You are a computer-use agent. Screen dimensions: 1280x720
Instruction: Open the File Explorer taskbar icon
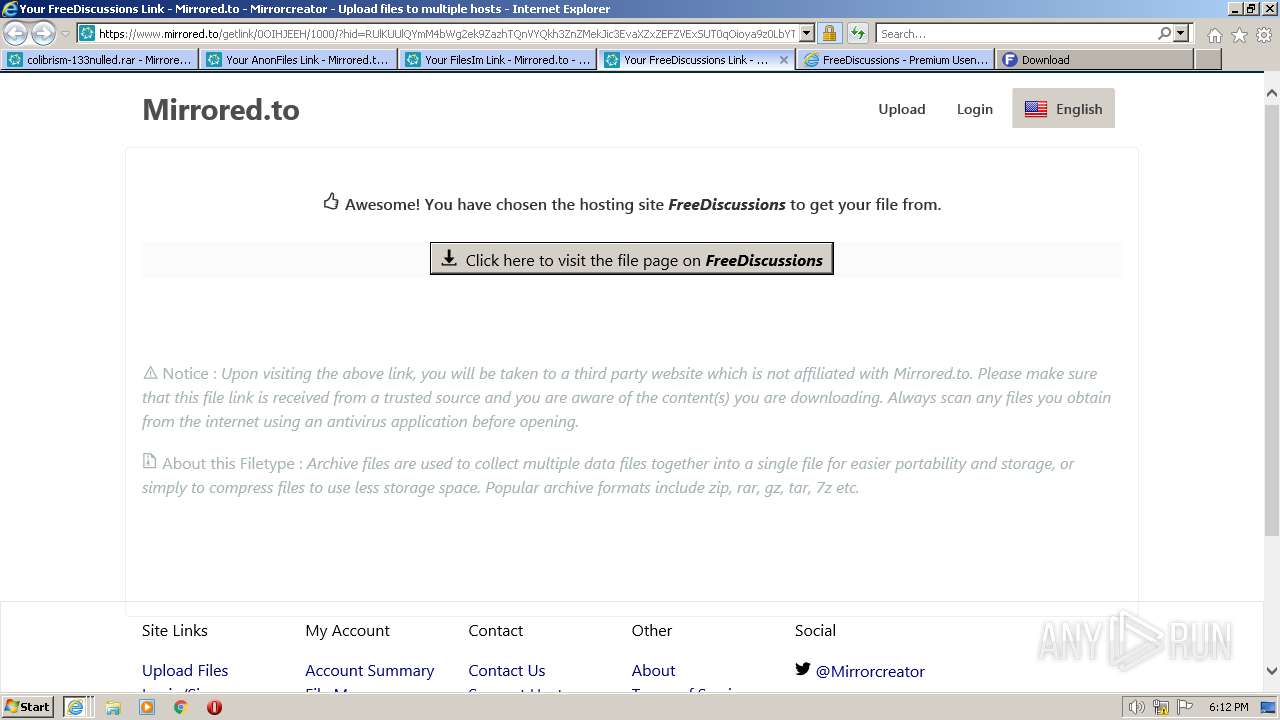(113, 707)
